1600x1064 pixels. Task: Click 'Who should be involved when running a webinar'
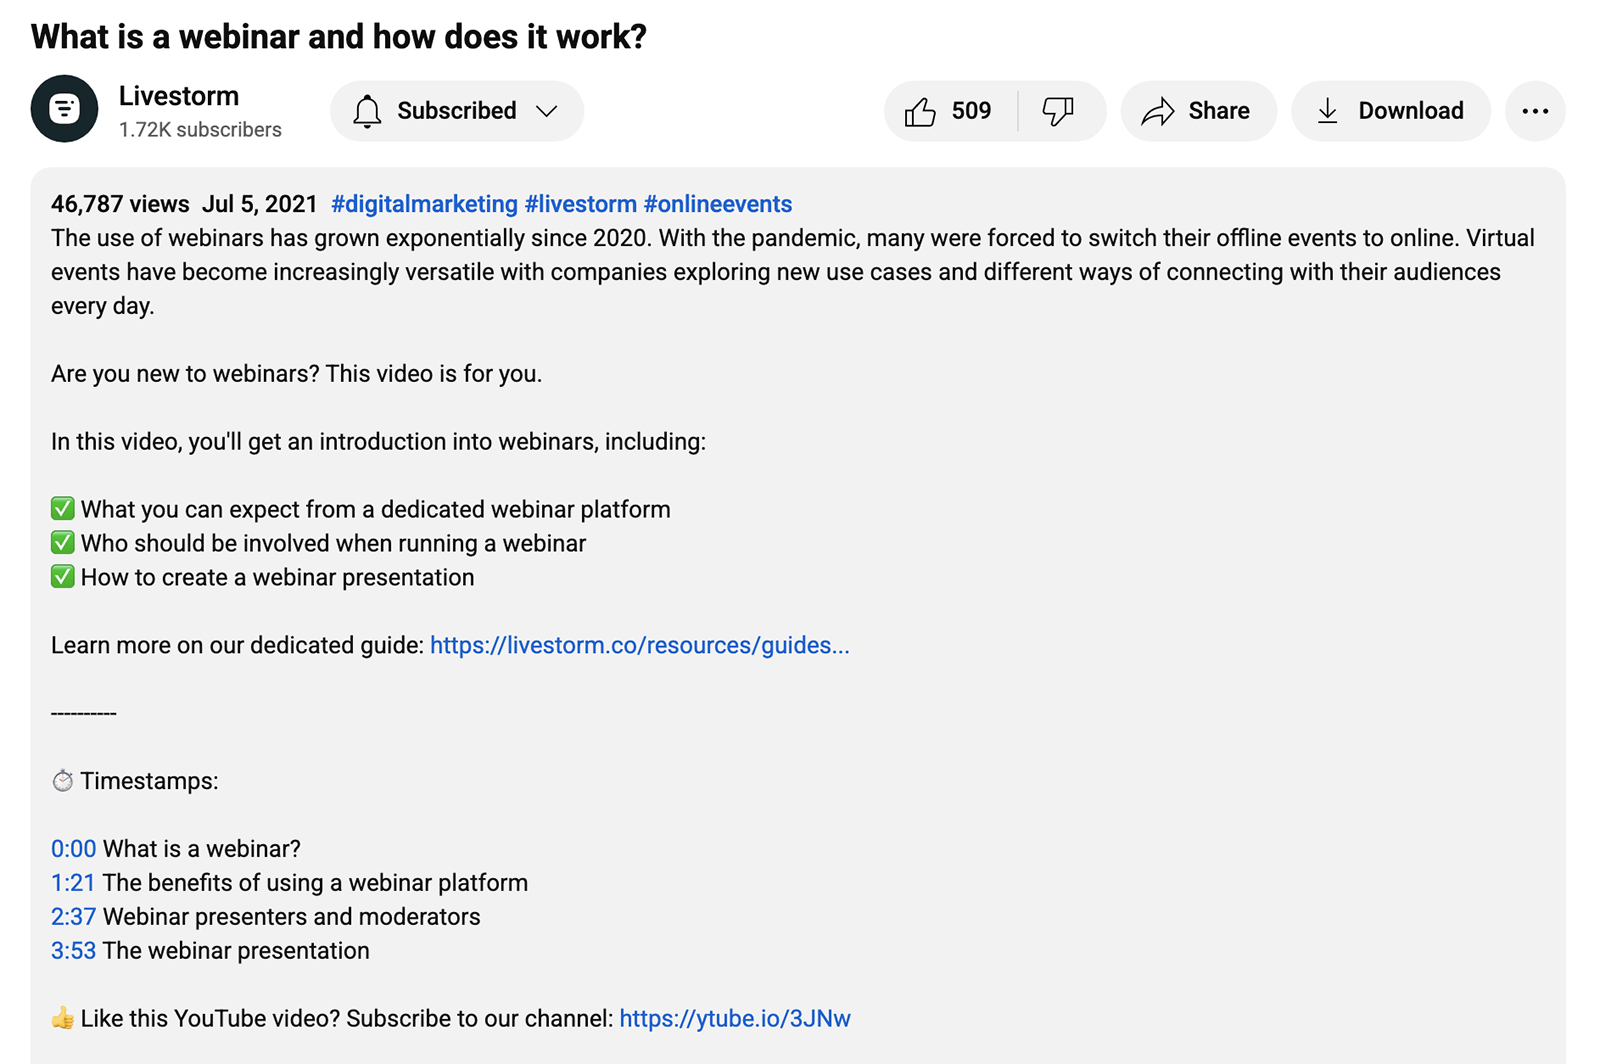(x=333, y=543)
